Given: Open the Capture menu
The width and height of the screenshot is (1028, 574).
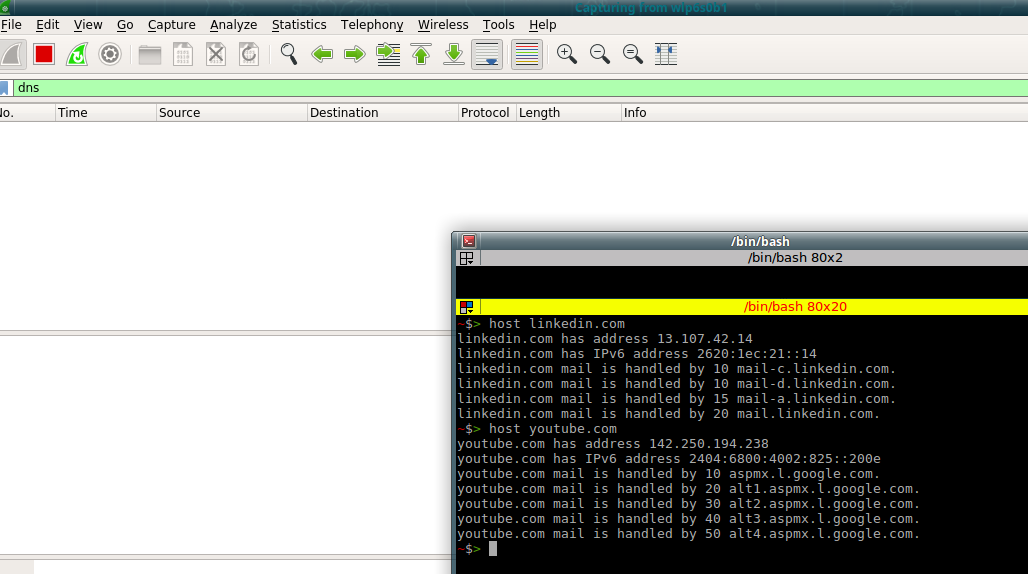Looking at the screenshot, I should pyautogui.click(x=172, y=25).
